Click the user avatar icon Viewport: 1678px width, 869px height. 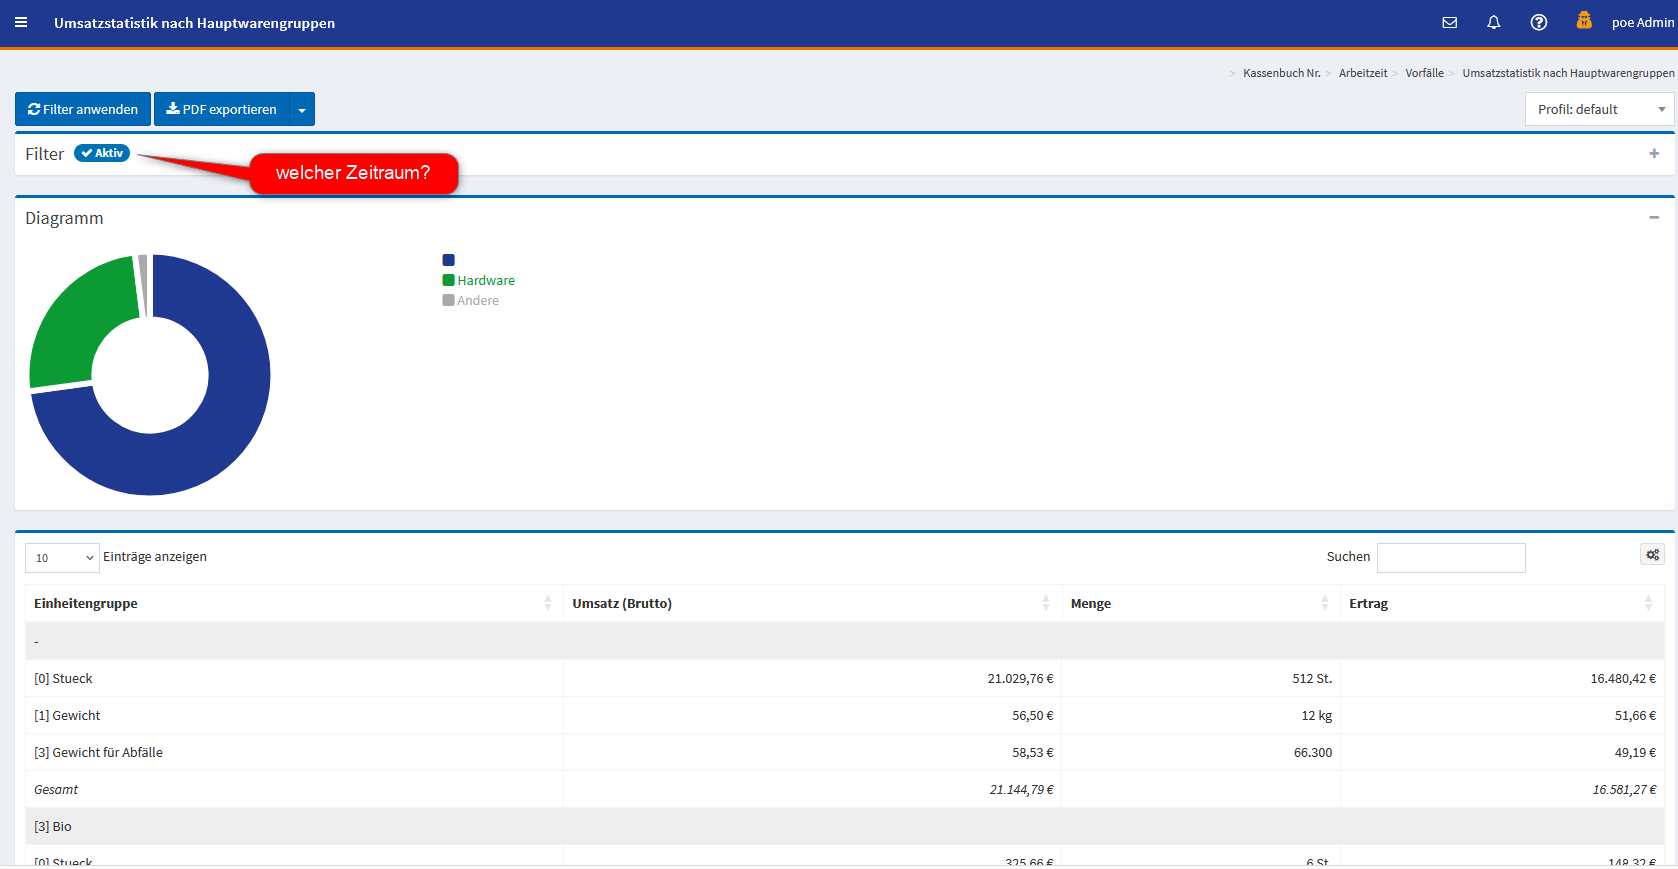coord(1584,21)
